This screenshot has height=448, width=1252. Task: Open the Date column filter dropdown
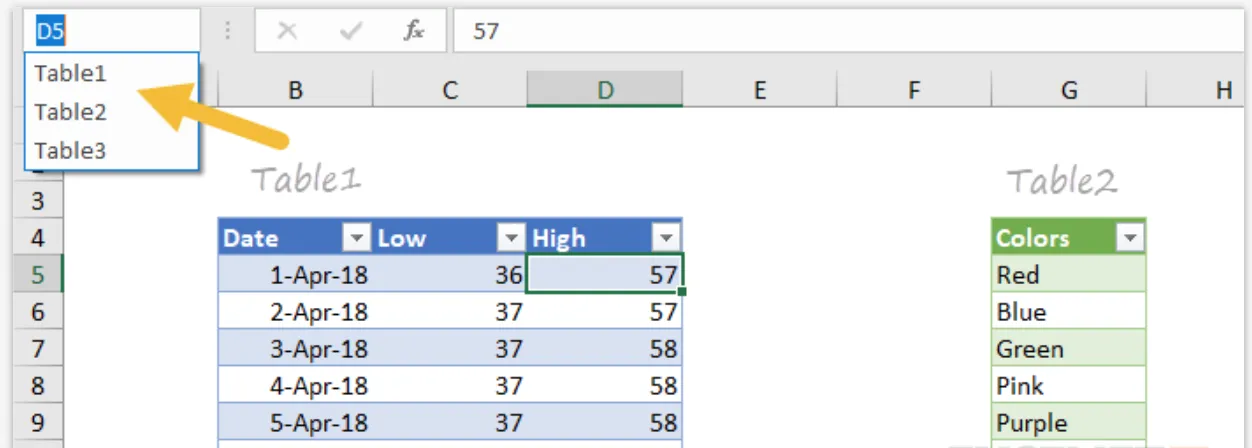pyautogui.click(x=356, y=238)
